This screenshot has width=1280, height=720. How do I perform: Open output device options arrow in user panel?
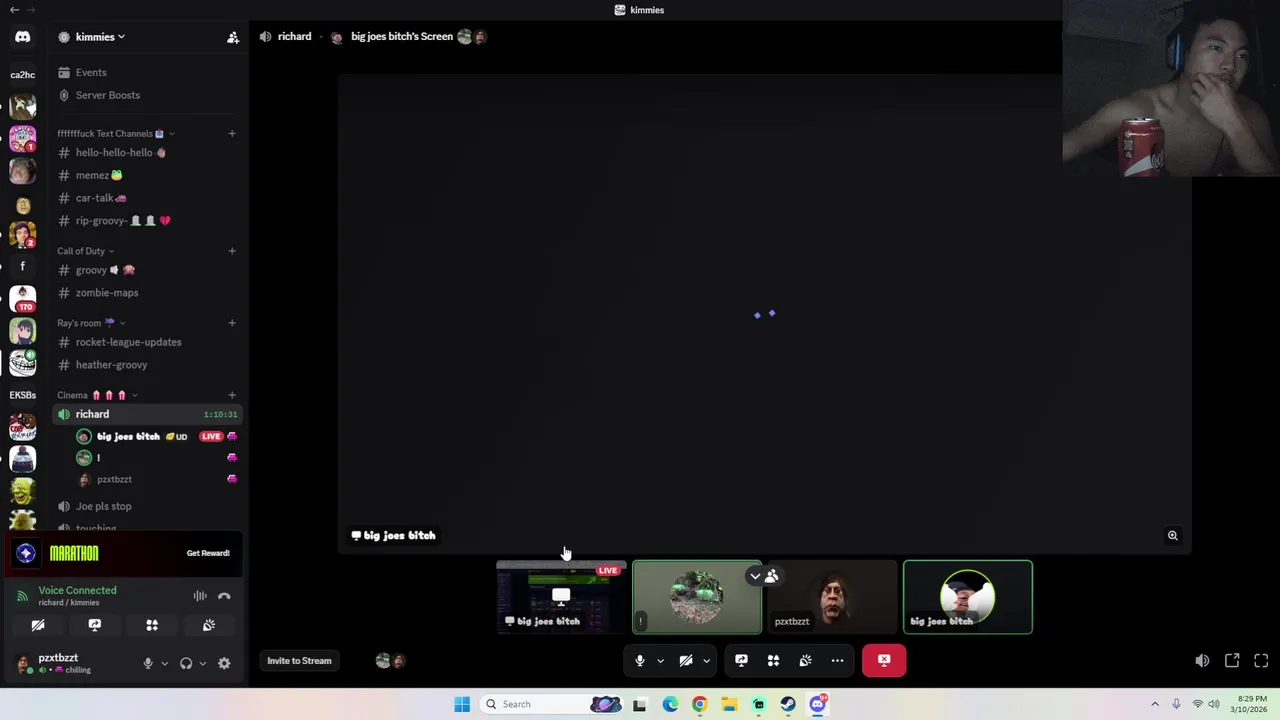(202, 663)
